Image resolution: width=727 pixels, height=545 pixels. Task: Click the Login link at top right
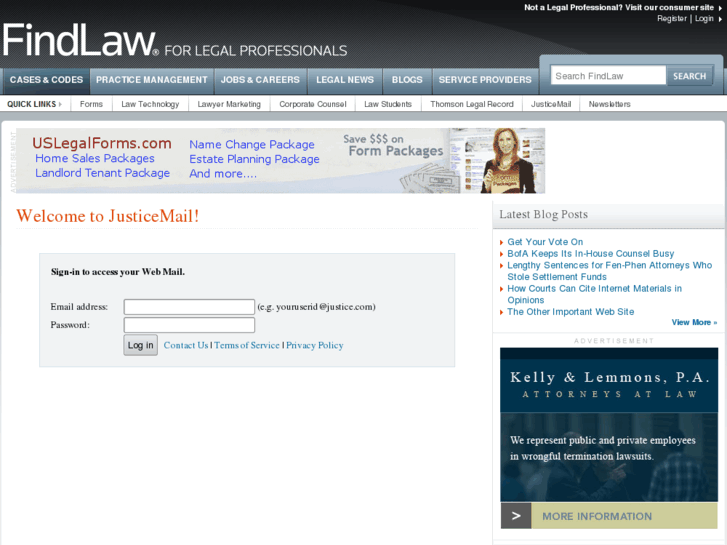(x=704, y=19)
